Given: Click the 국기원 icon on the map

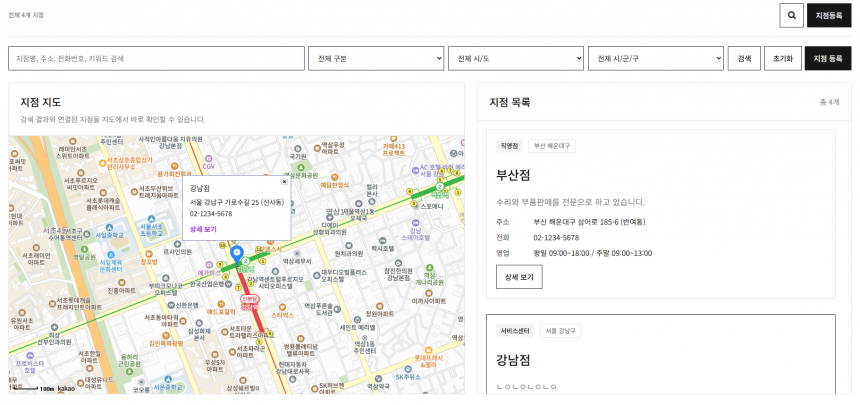Looking at the screenshot, I should (297, 148).
